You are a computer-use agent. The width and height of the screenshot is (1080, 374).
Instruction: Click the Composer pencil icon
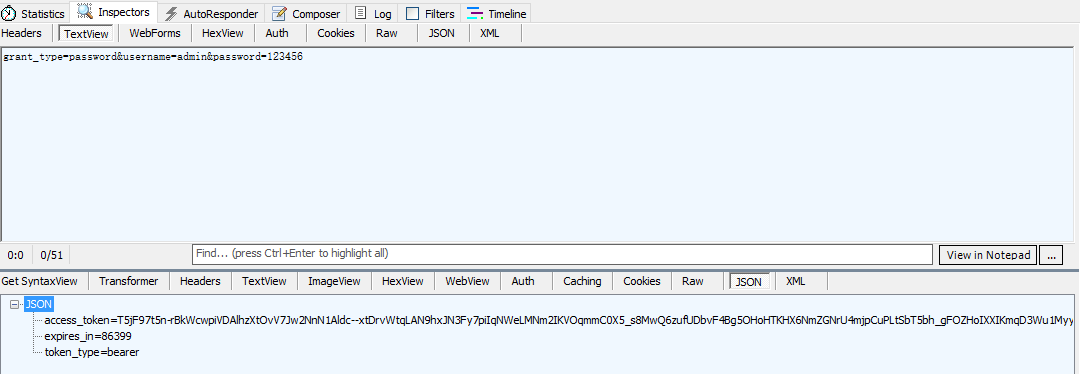[279, 13]
